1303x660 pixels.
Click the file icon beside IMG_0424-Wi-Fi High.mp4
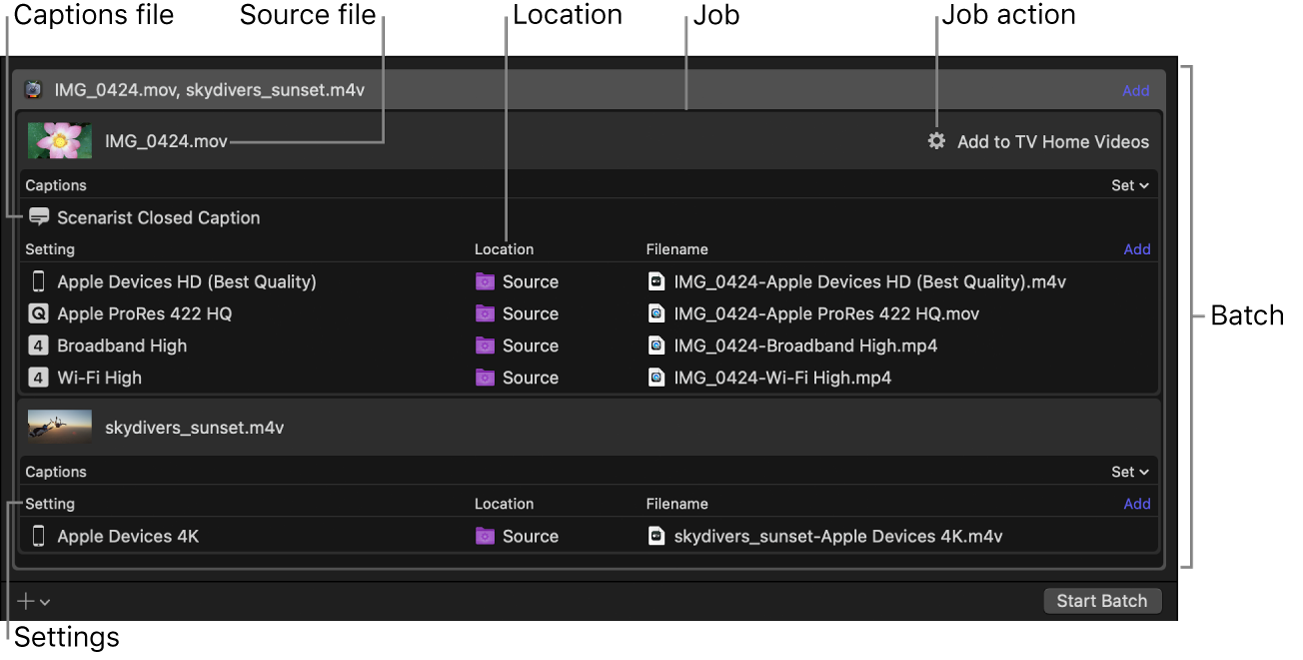click(x=656, y=377)
